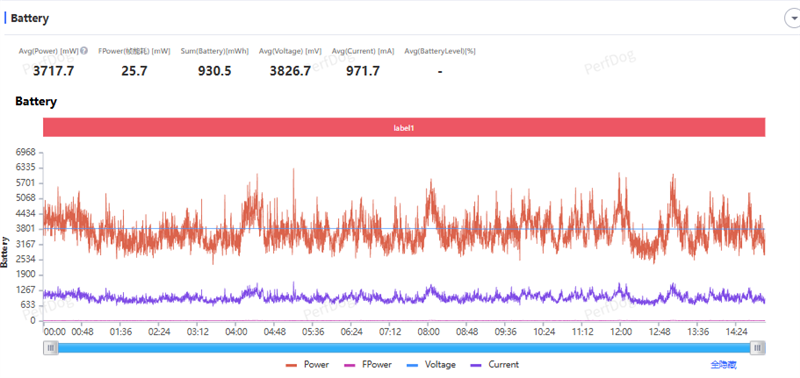Viewport: 800px width, 378px height.
Task: Click the left handle of the time range slider
Action: (x=51, y=348)
